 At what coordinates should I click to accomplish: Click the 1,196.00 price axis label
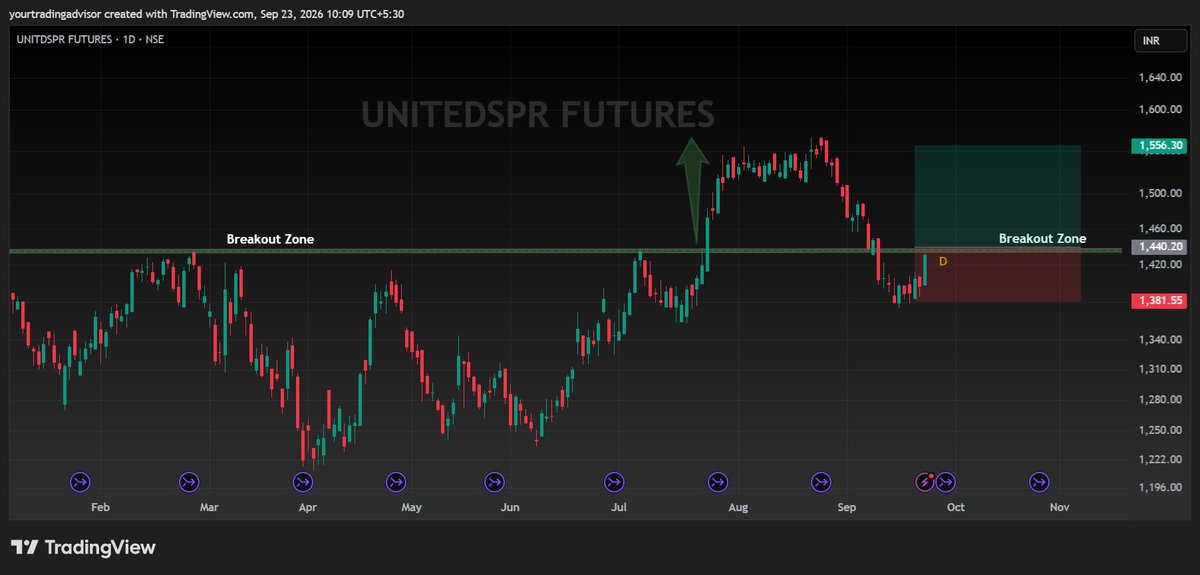point(1160,487)
